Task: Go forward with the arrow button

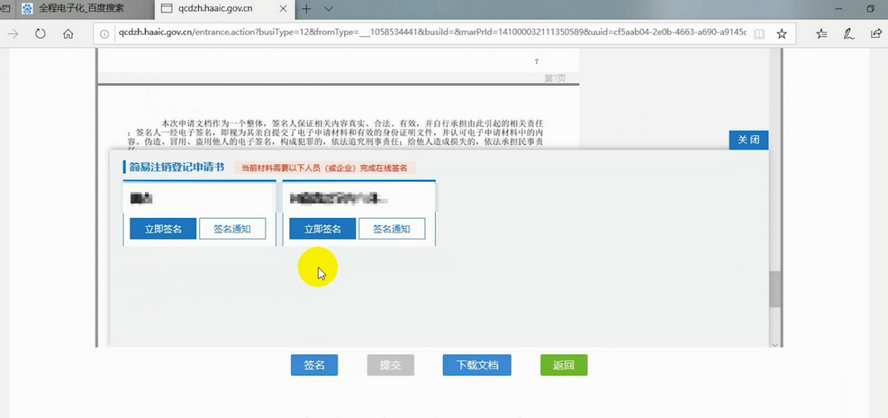Action: pyautogui.click(x=13, y=34)
